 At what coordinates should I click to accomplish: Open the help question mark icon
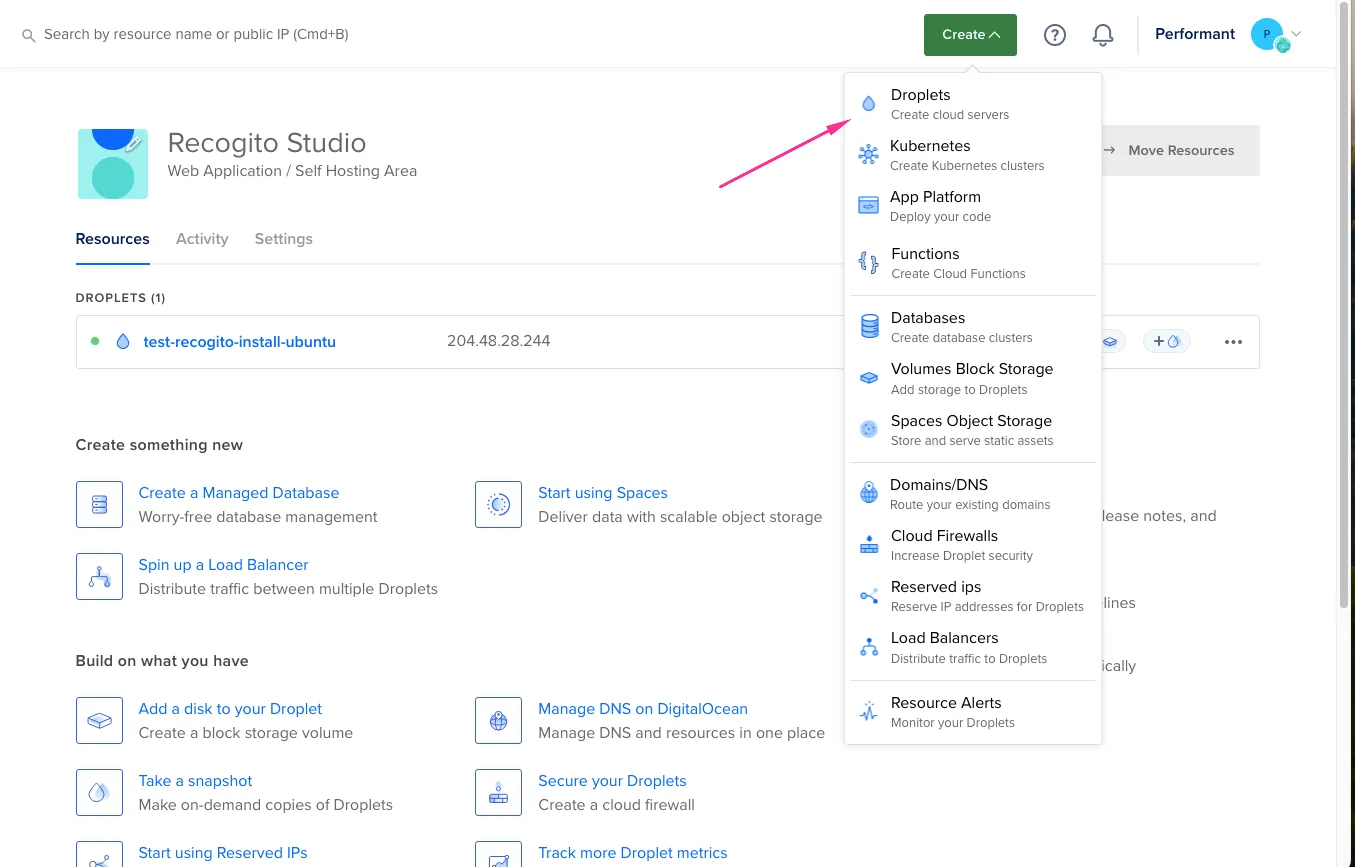coord(1054,35)
